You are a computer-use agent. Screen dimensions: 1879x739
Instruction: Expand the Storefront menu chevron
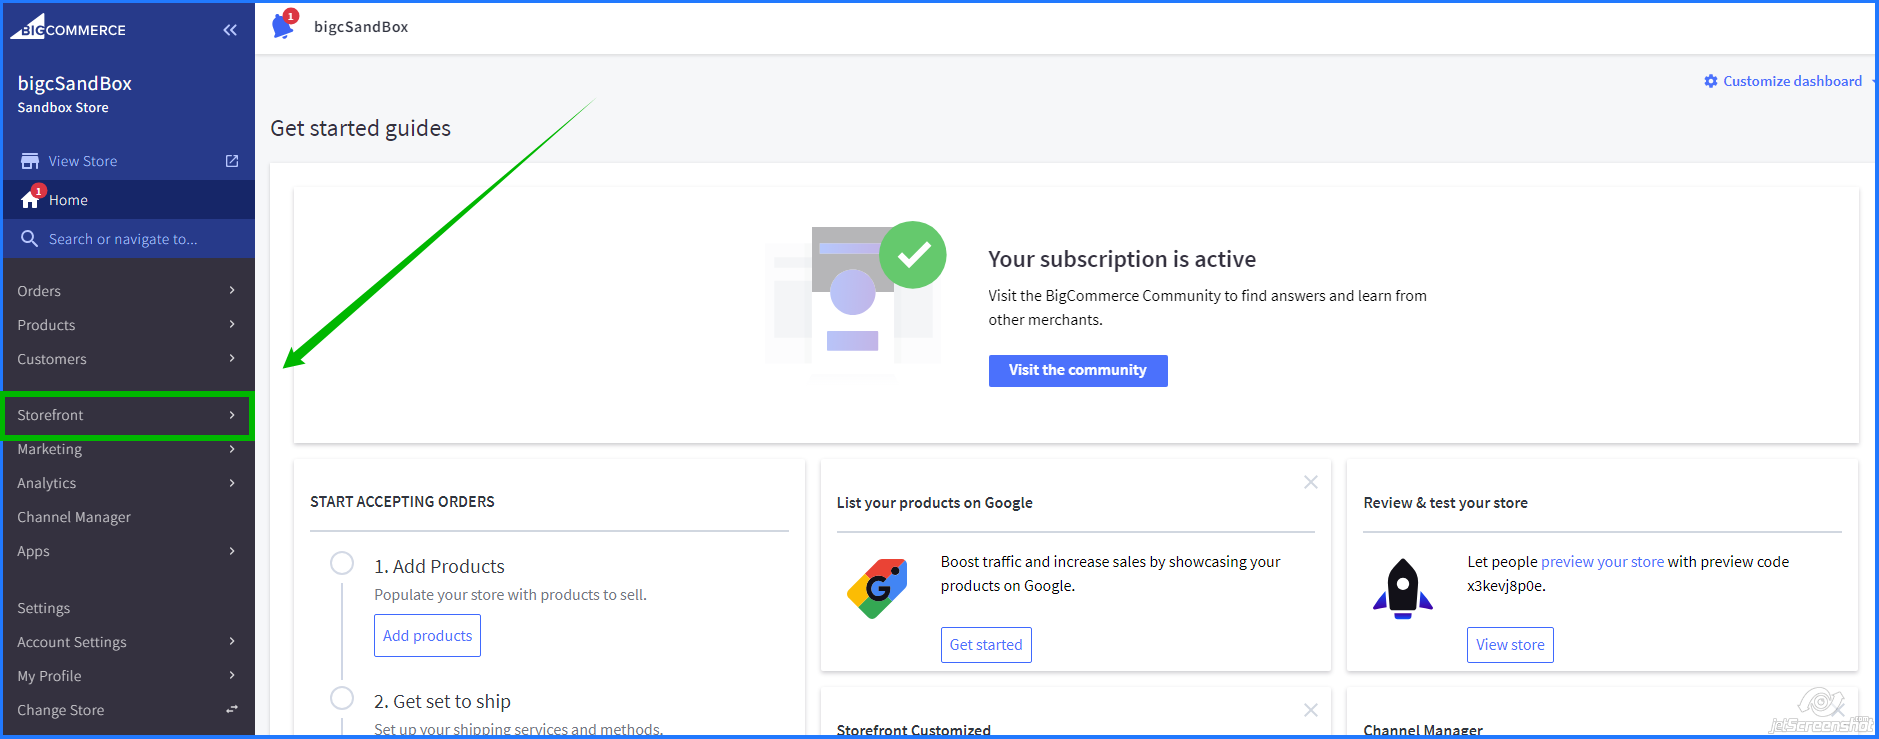pyautogui.click(x=232, y=415)
